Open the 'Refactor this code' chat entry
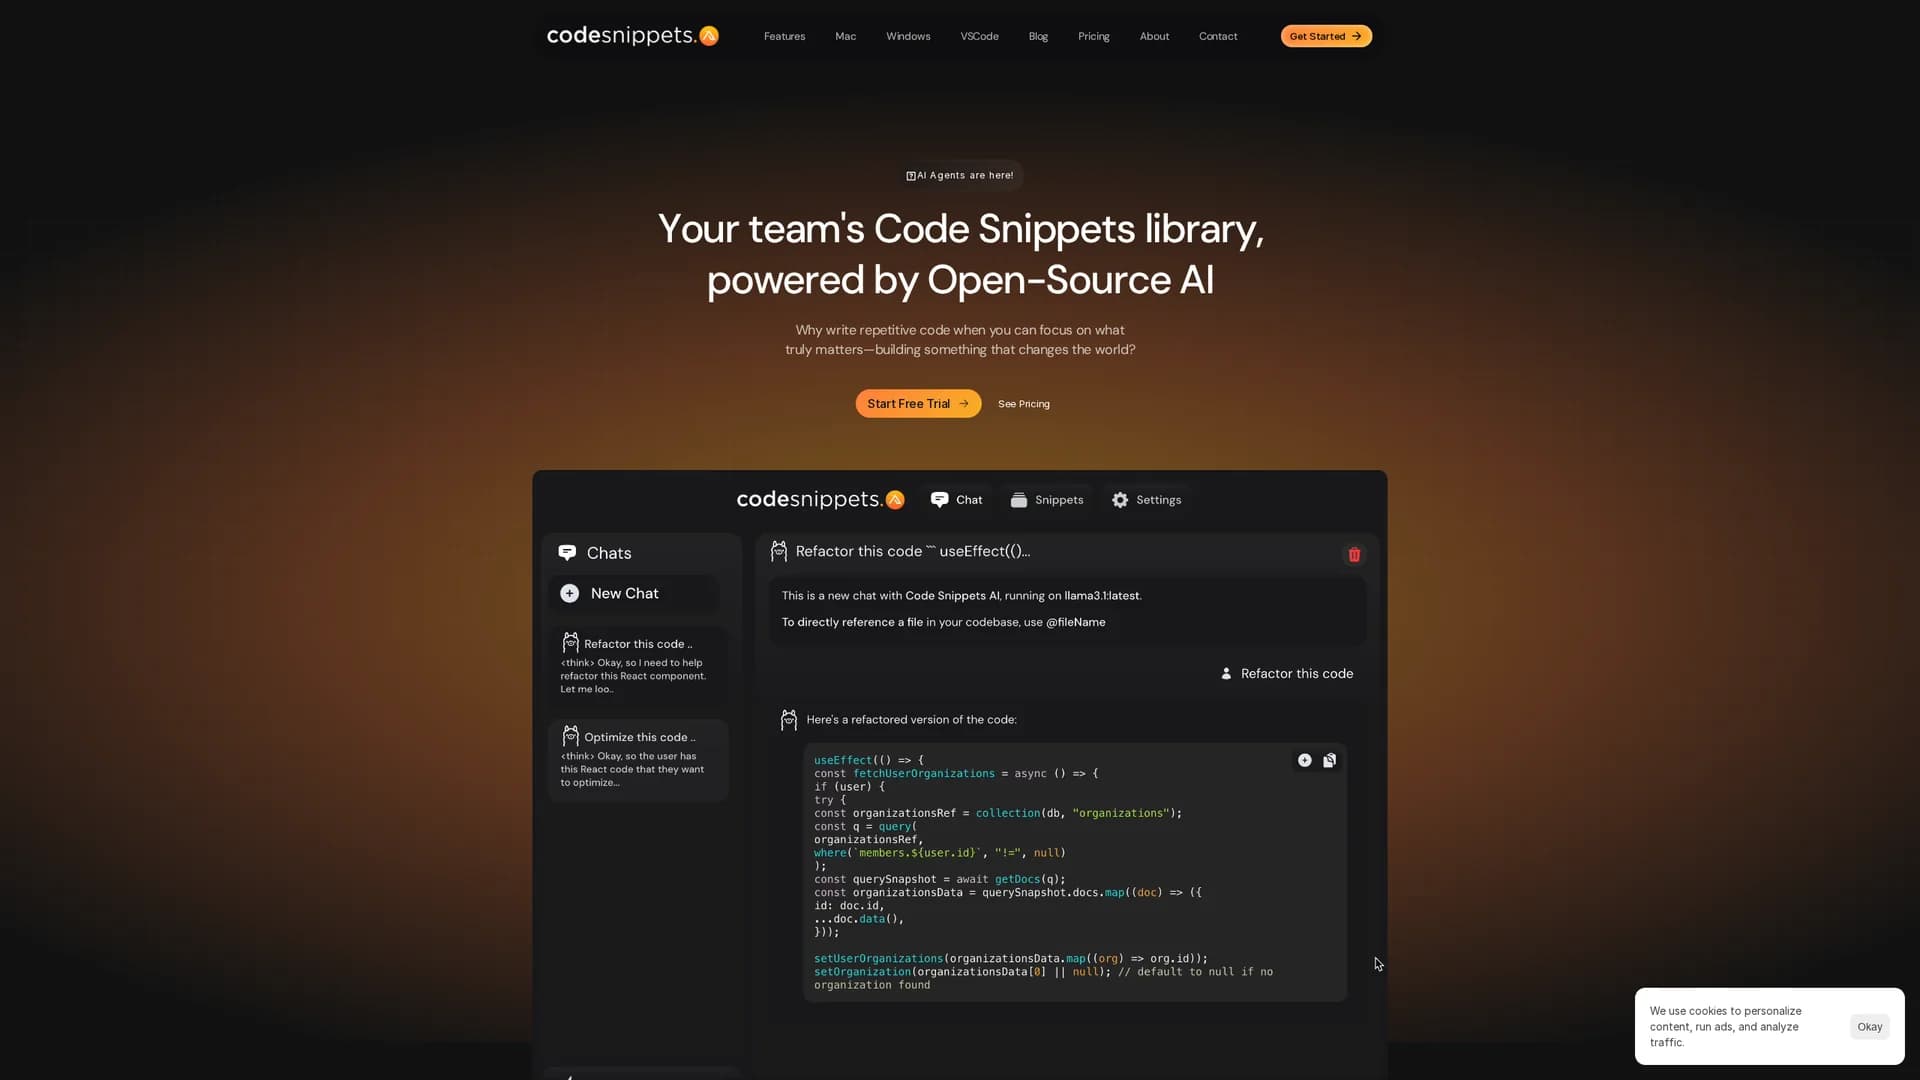This screenshot has height=1080, width=1920. pyautogui.click(x=638, y=666)
